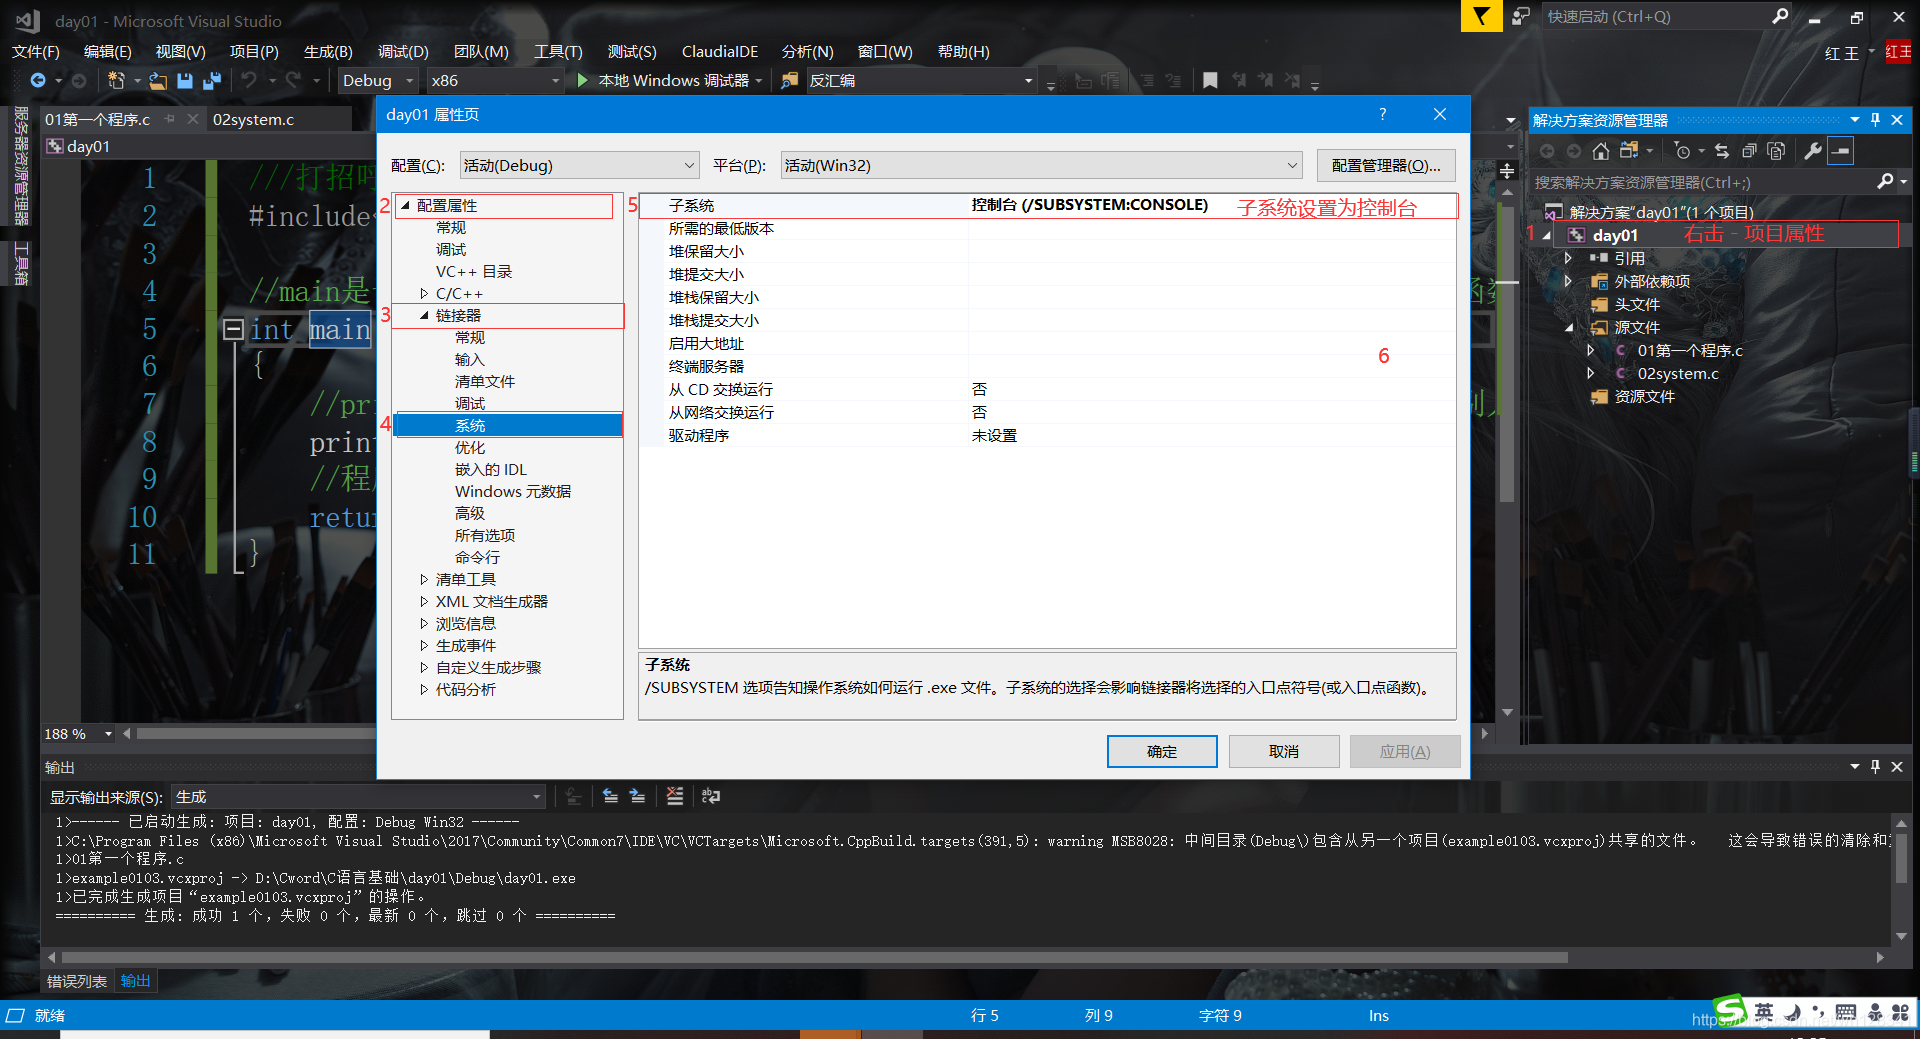Open the 生成(B) menu
Screen dimensions: 1920x1039
pyautogui.click(x=328, y=52)
